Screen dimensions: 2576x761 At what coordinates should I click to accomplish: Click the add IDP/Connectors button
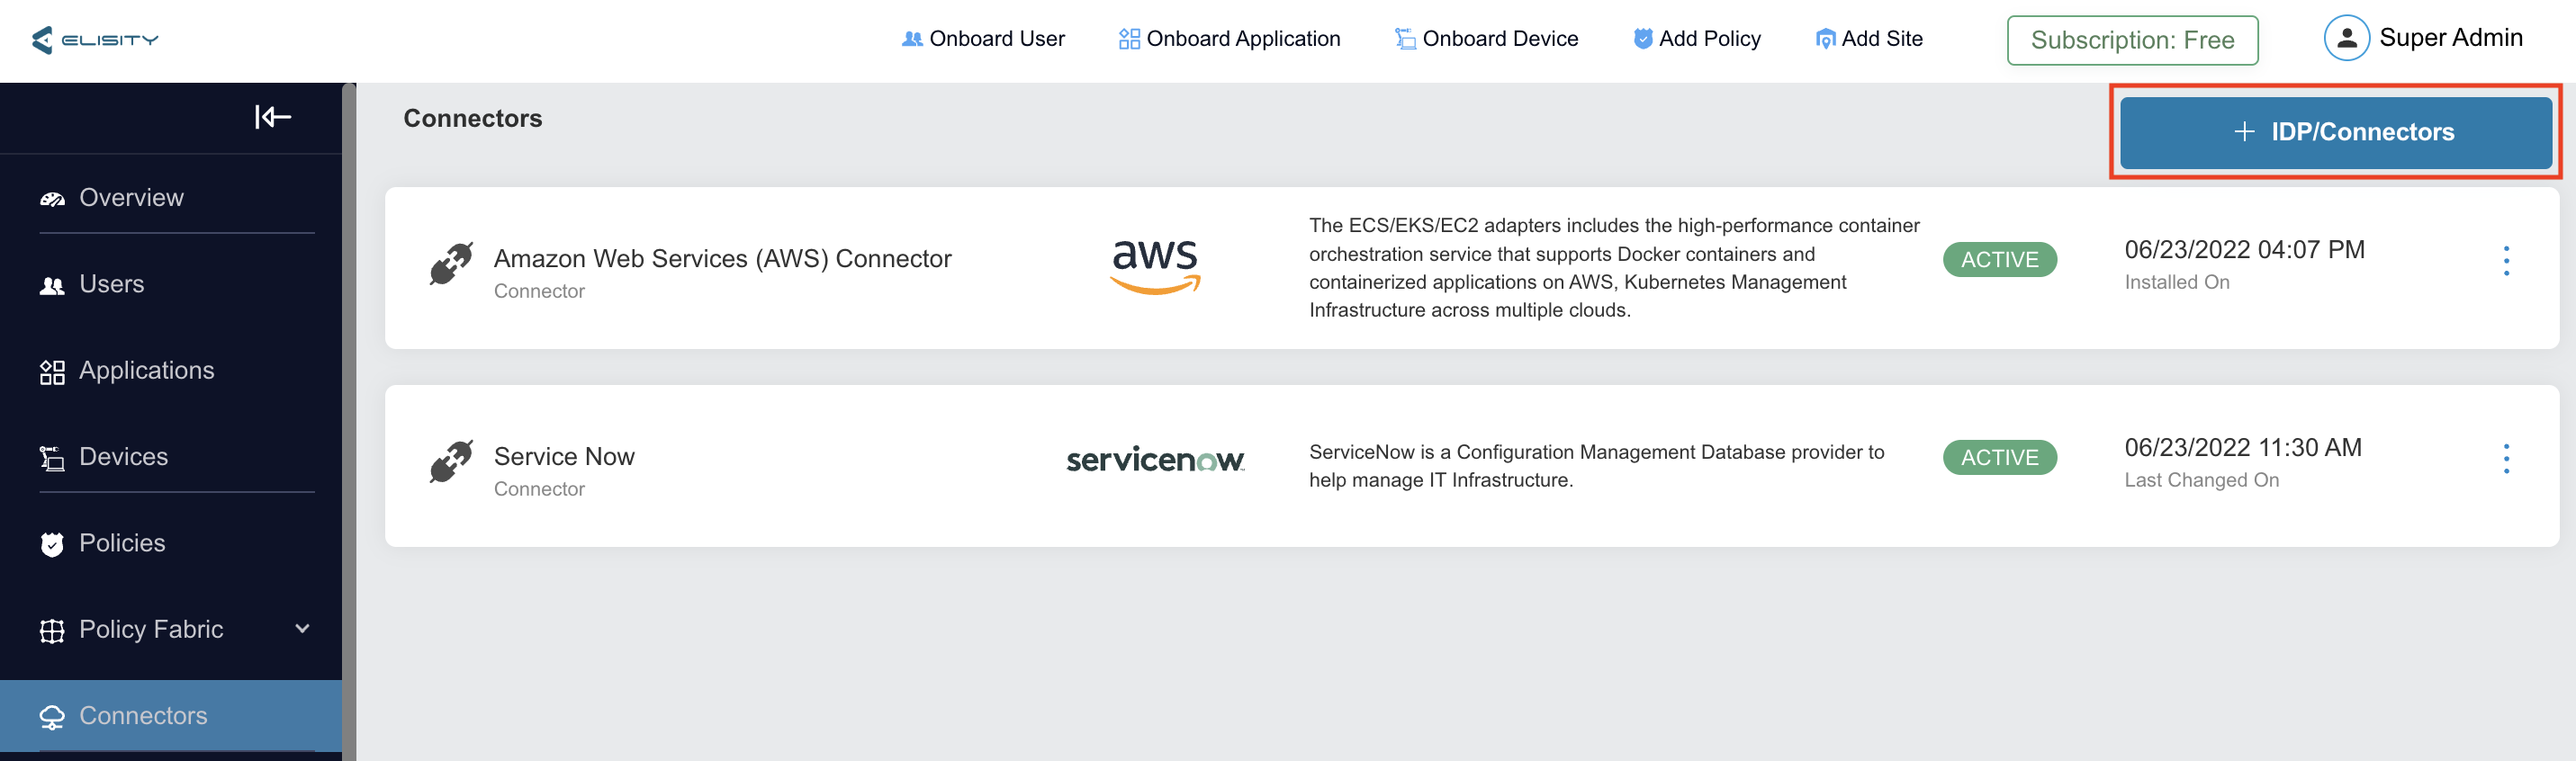pyautogui.click(x=2335, y=132)
